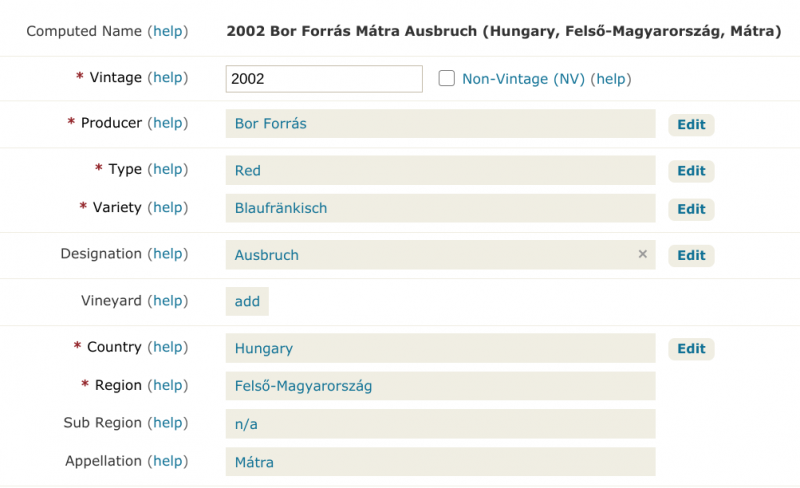
Task: Select the Red type value
Action: tap(440, 170)
